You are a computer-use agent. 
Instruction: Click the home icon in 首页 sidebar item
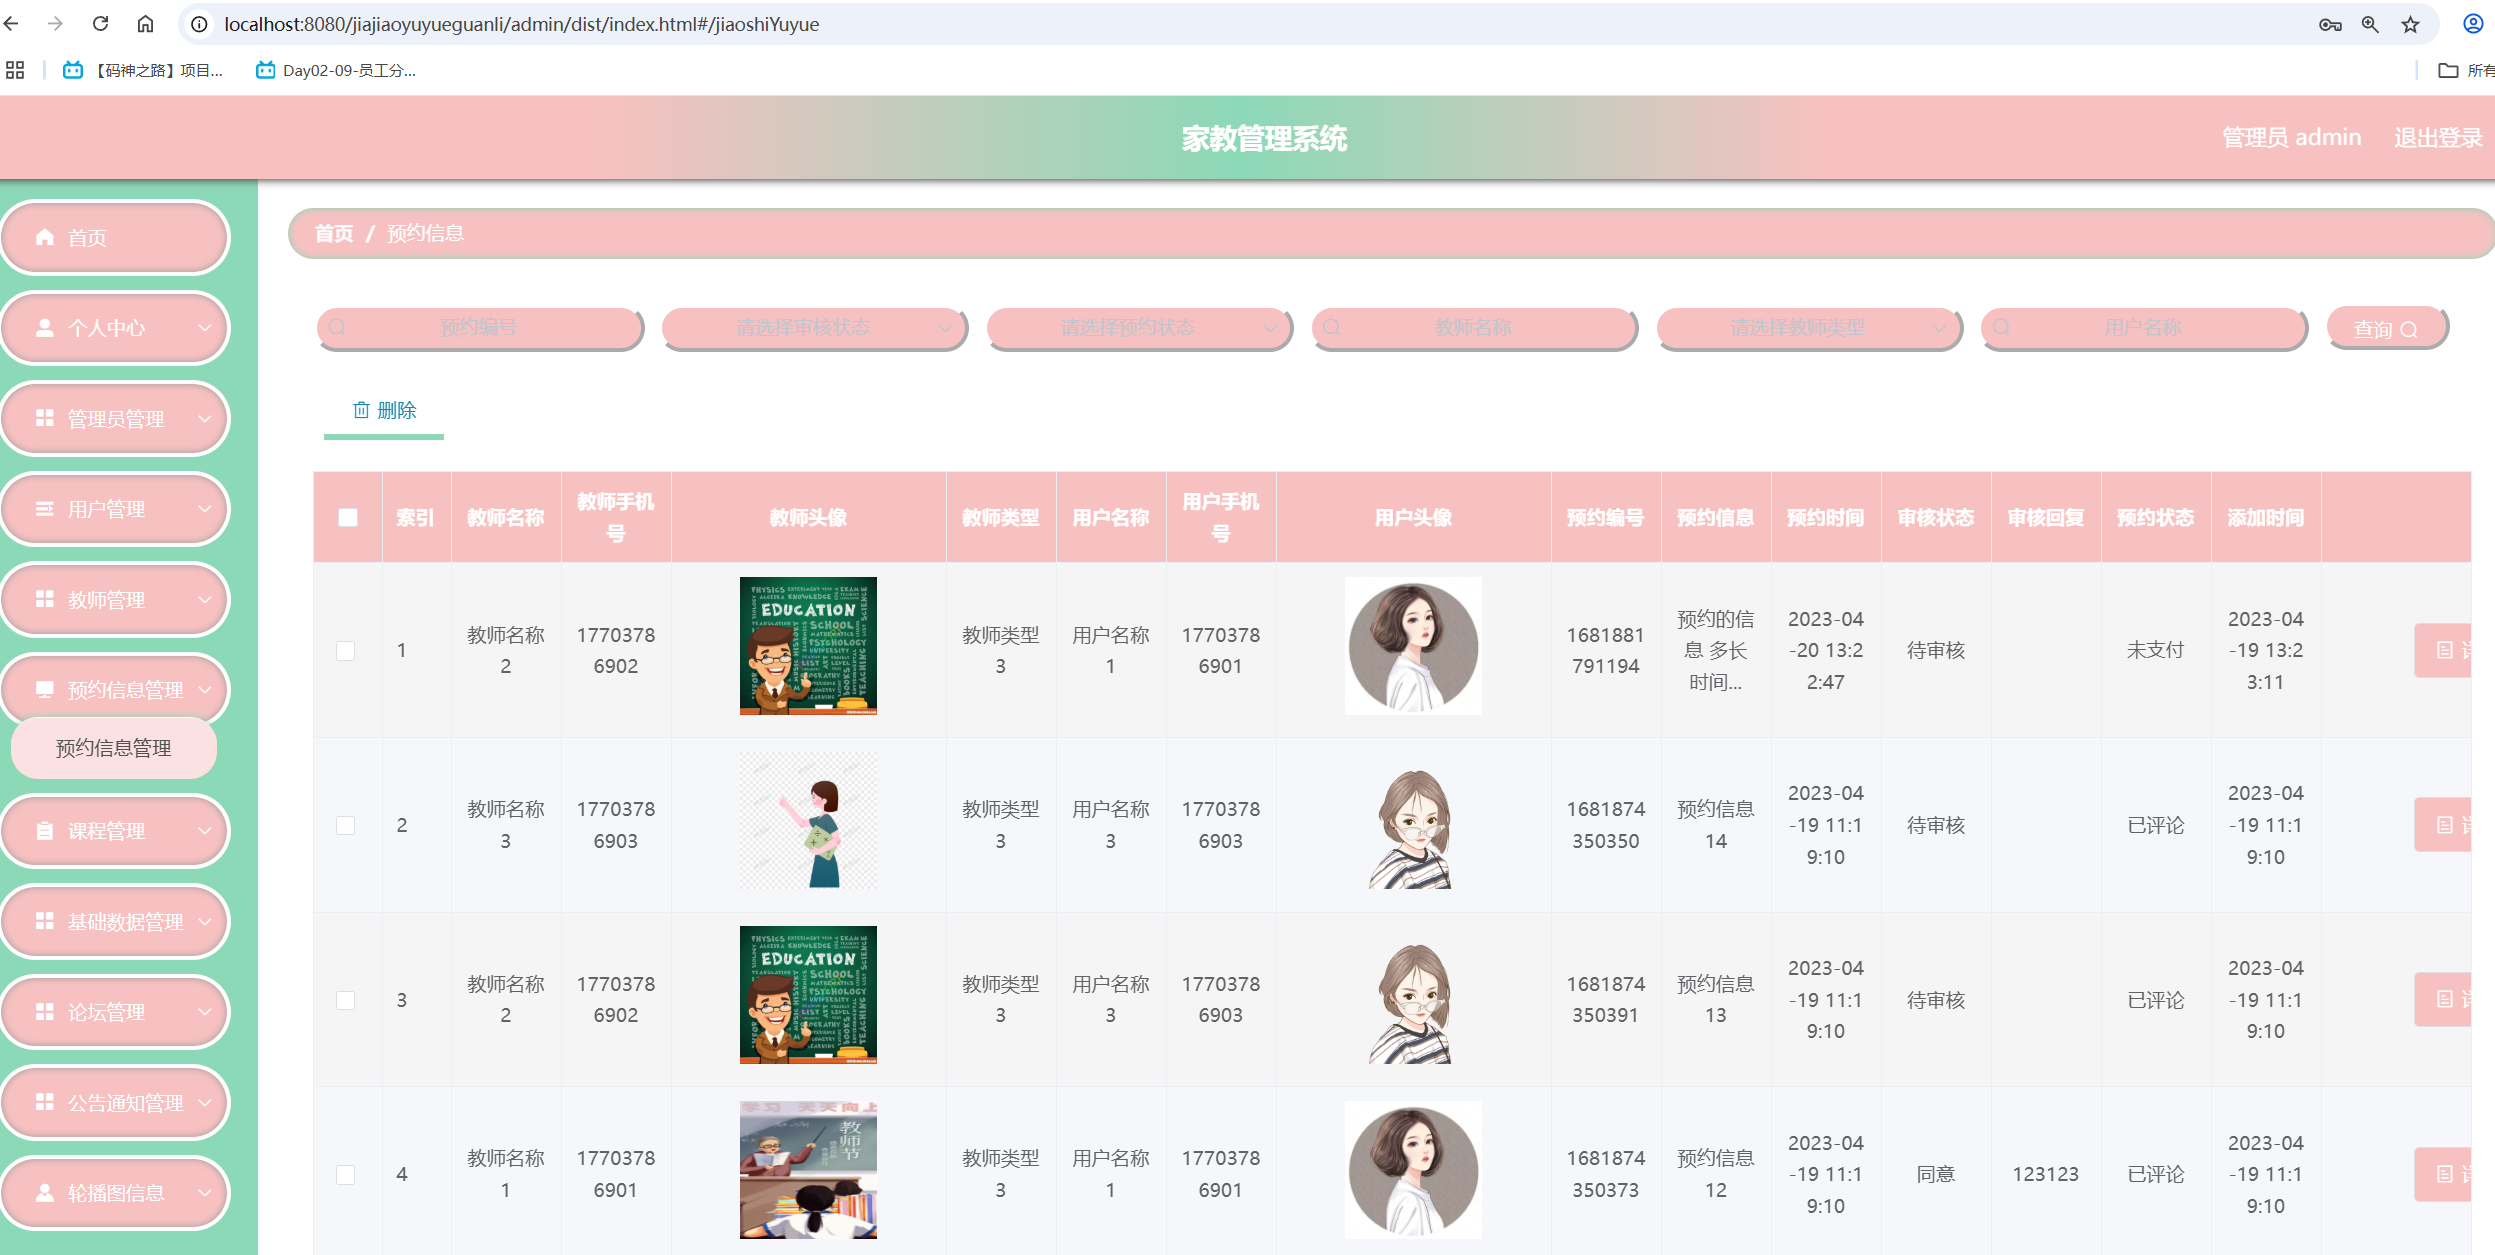(45, 237)
